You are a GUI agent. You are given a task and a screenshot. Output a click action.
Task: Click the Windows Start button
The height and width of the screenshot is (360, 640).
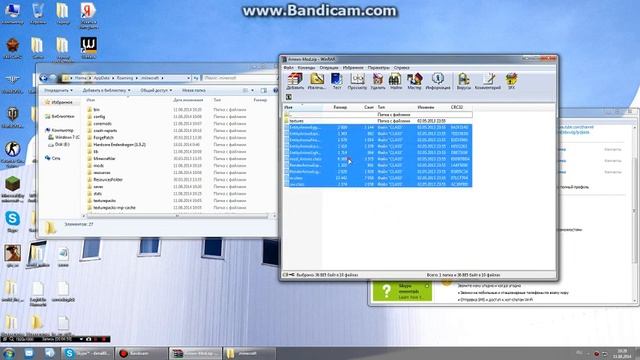tap(9, 353)
